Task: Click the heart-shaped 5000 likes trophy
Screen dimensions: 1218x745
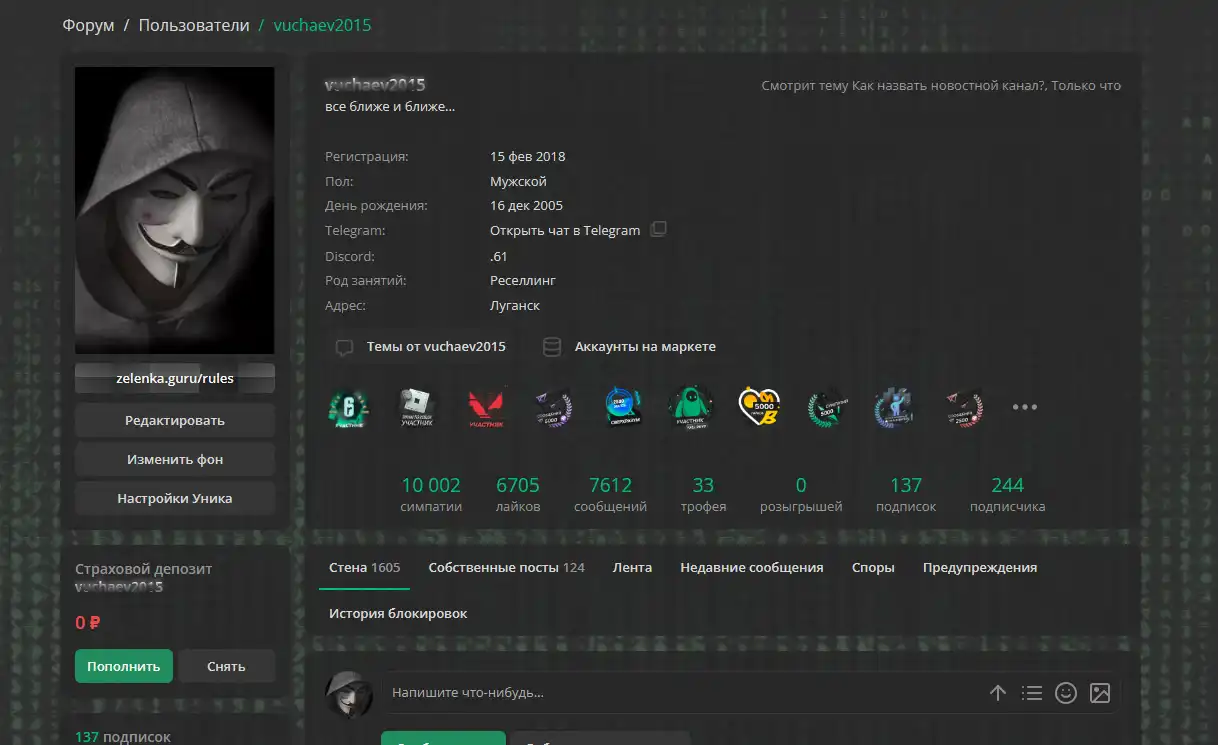Action: pyautogui.click(x=757, y=406)
